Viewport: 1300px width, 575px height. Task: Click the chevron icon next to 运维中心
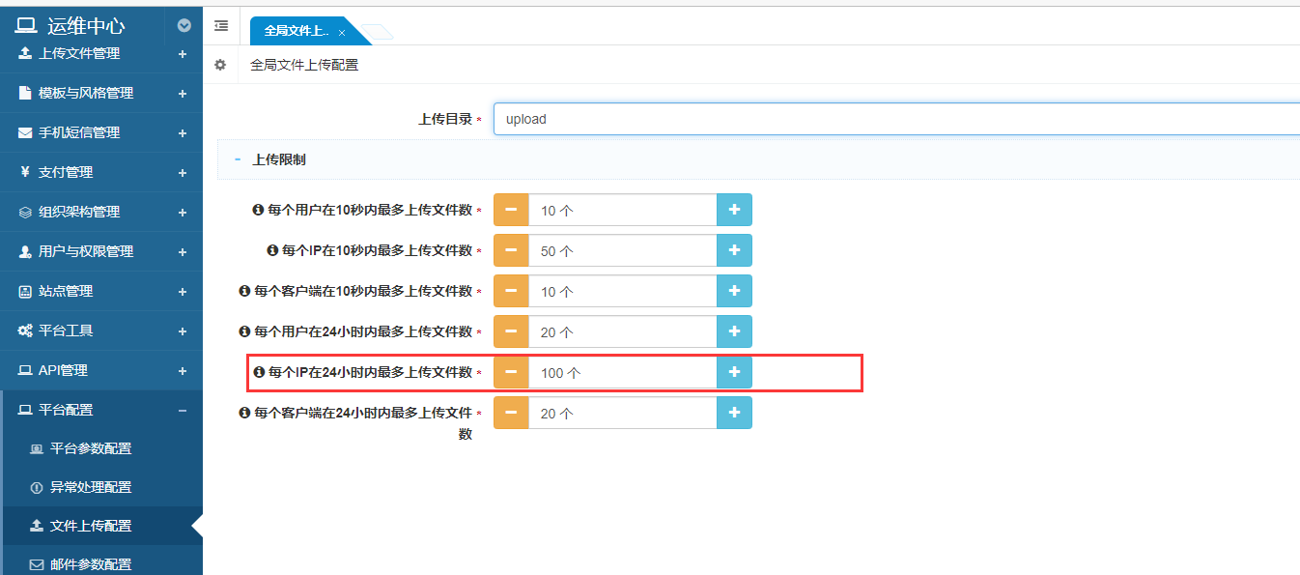(x=184, y=26)
